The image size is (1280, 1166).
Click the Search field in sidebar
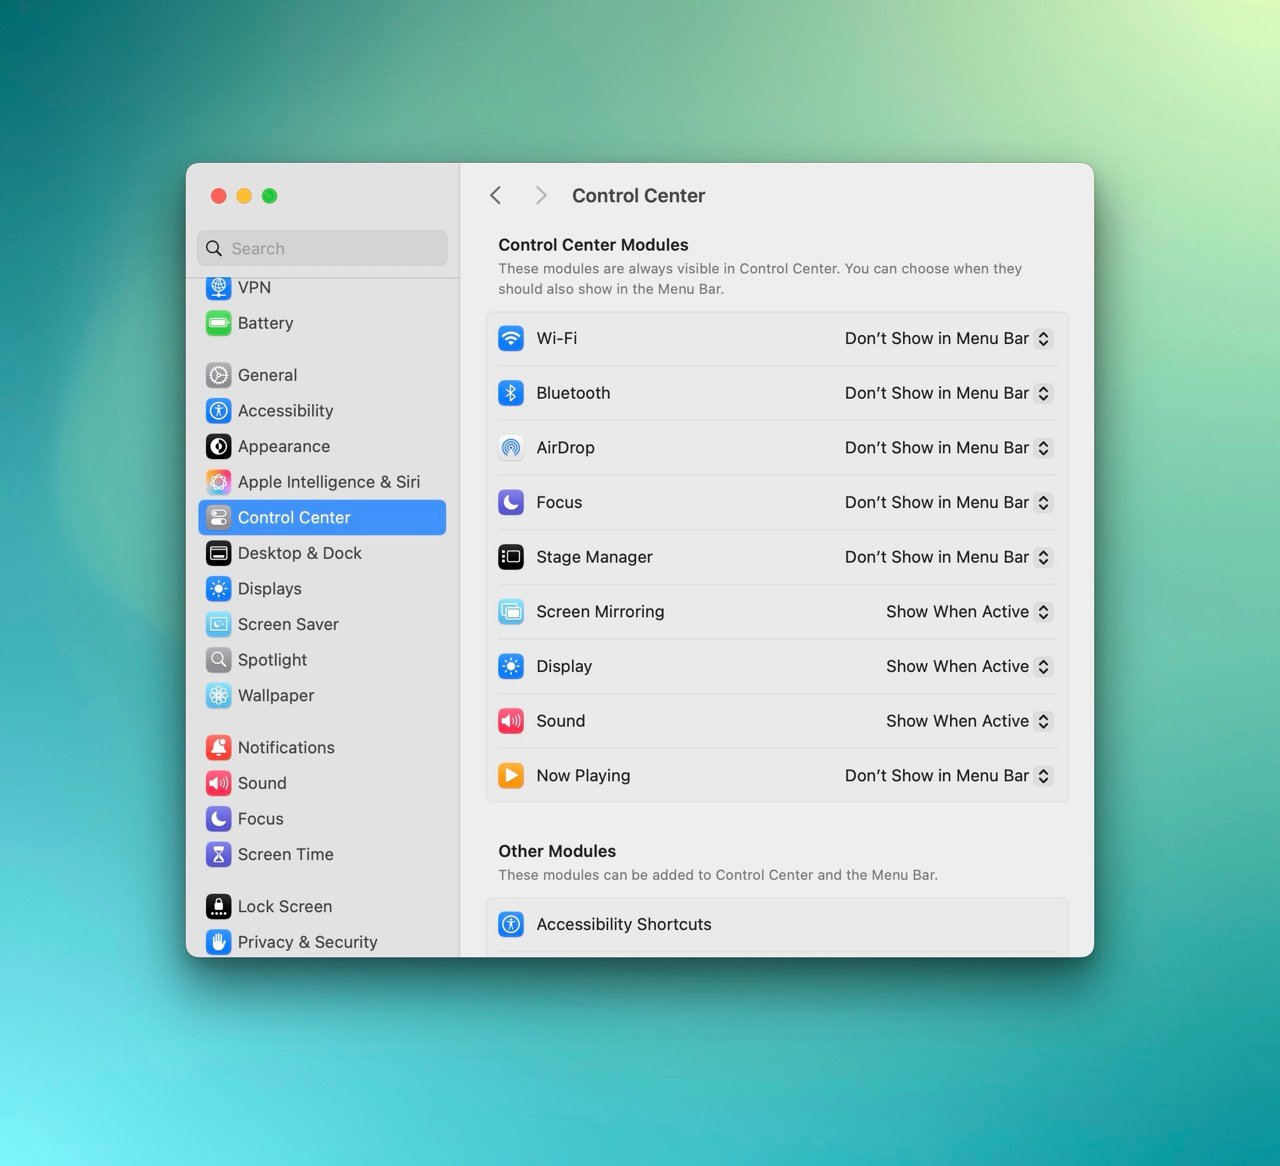[x=322, y=248]
